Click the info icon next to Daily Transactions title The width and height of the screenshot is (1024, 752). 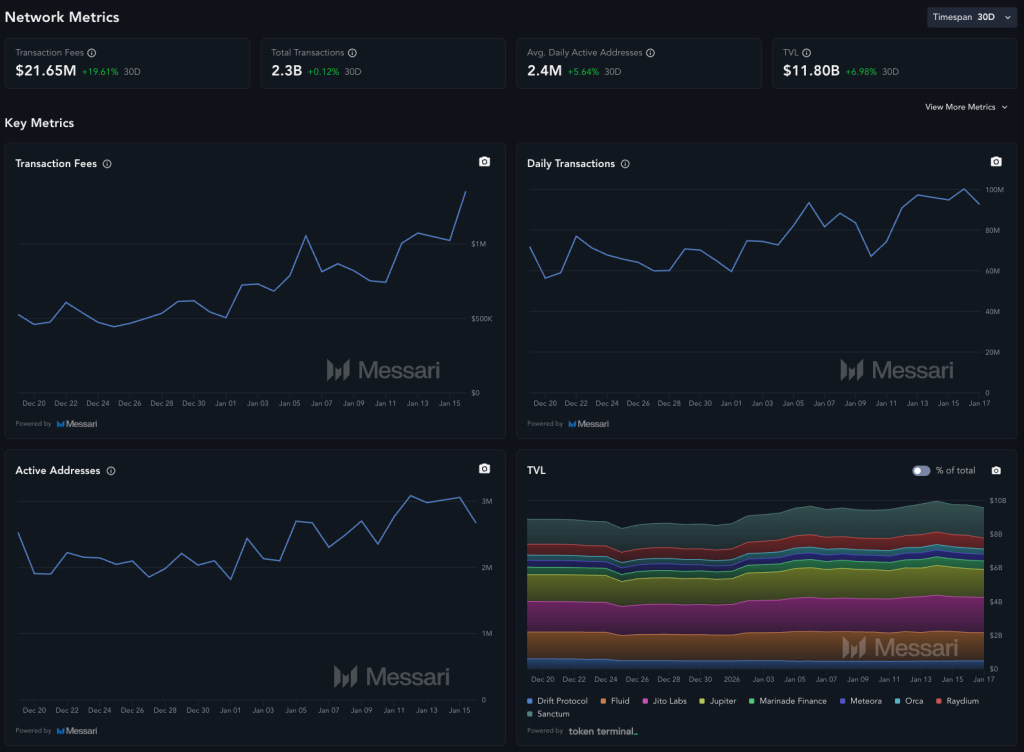click(x=625, y=163)
